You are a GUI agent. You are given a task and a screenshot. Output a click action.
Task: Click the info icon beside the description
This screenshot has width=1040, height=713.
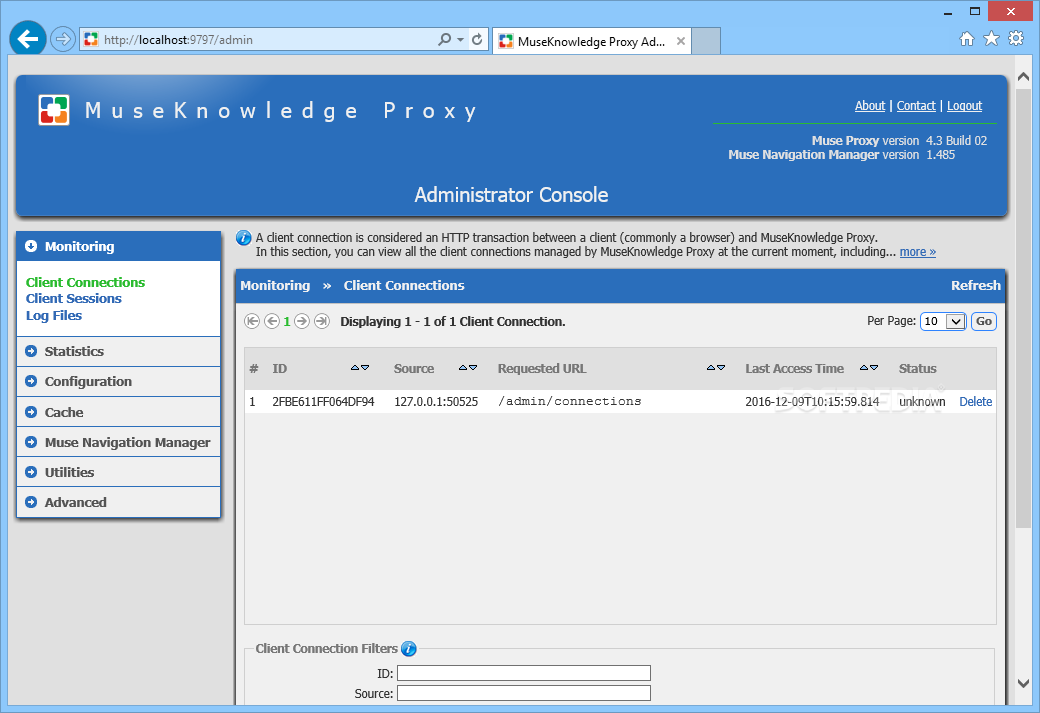click(x=244, y=237)
